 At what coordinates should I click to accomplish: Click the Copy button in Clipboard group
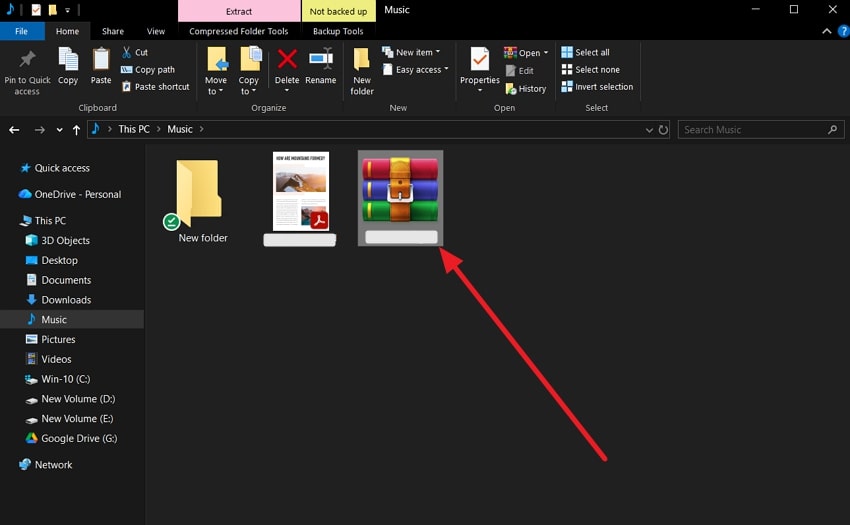68,66
